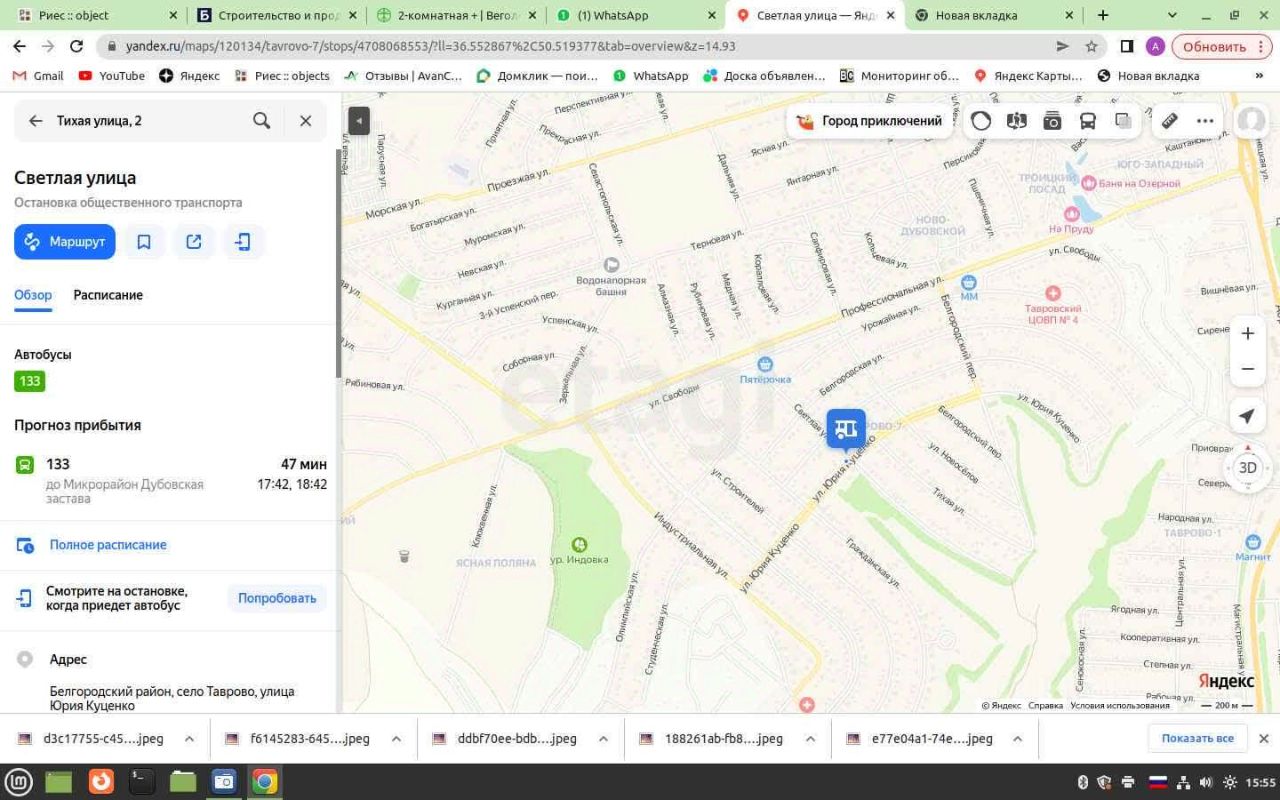Viewport: 1280px width, 800px height.
Task: Open the Полное расписание link
Action: (x=108, y=545)
